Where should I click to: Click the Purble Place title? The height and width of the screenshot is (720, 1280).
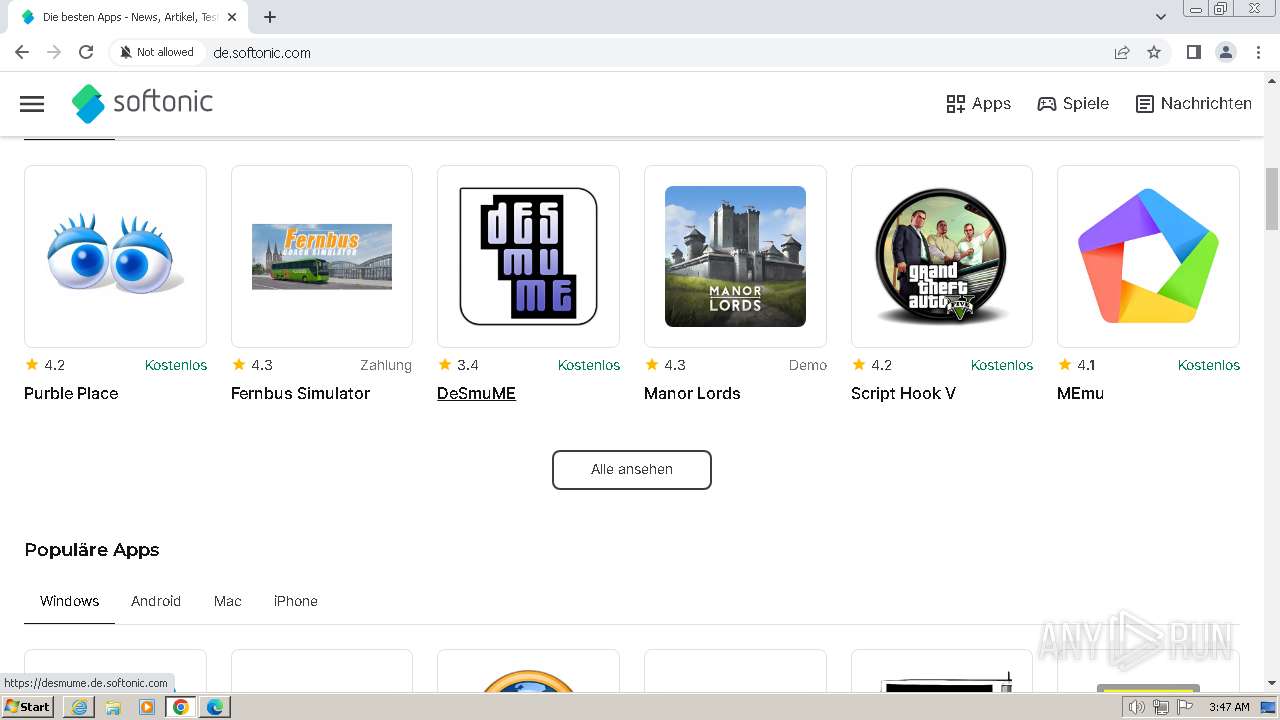(x=71, y=393)
